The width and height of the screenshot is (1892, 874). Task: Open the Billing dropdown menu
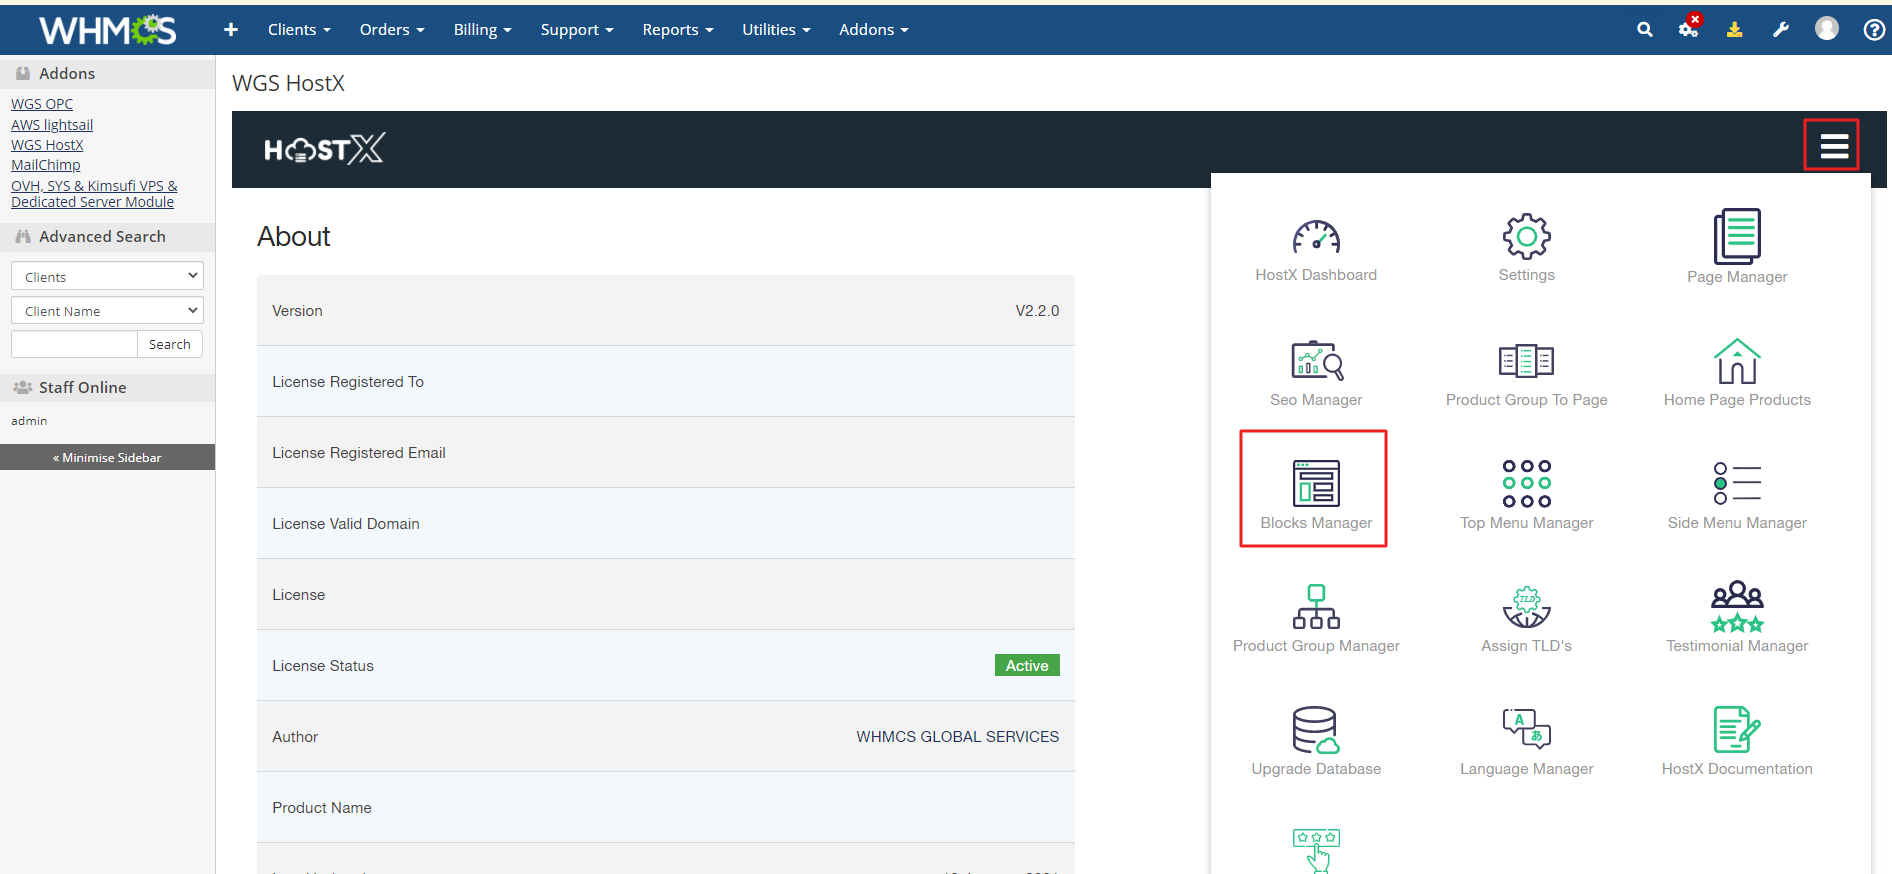(482, 30)
